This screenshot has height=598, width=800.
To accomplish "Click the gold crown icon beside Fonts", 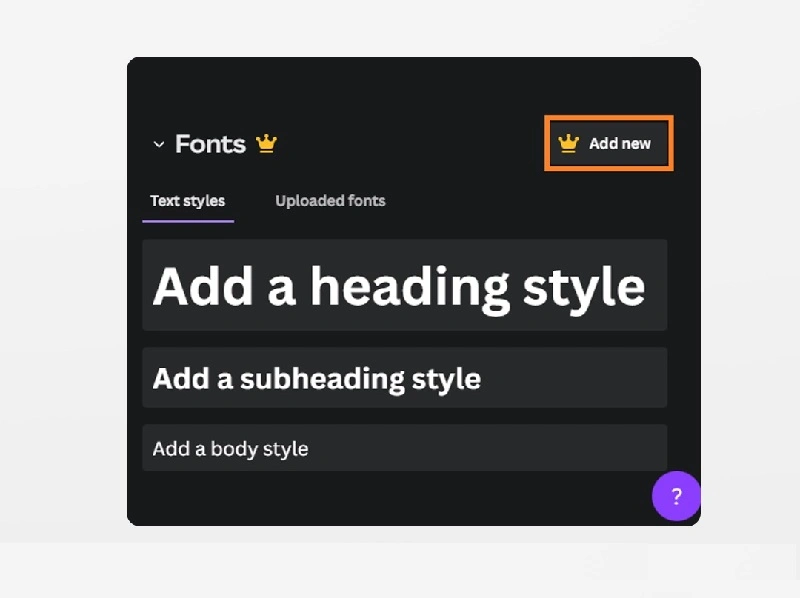I will (x=266, y=144).
